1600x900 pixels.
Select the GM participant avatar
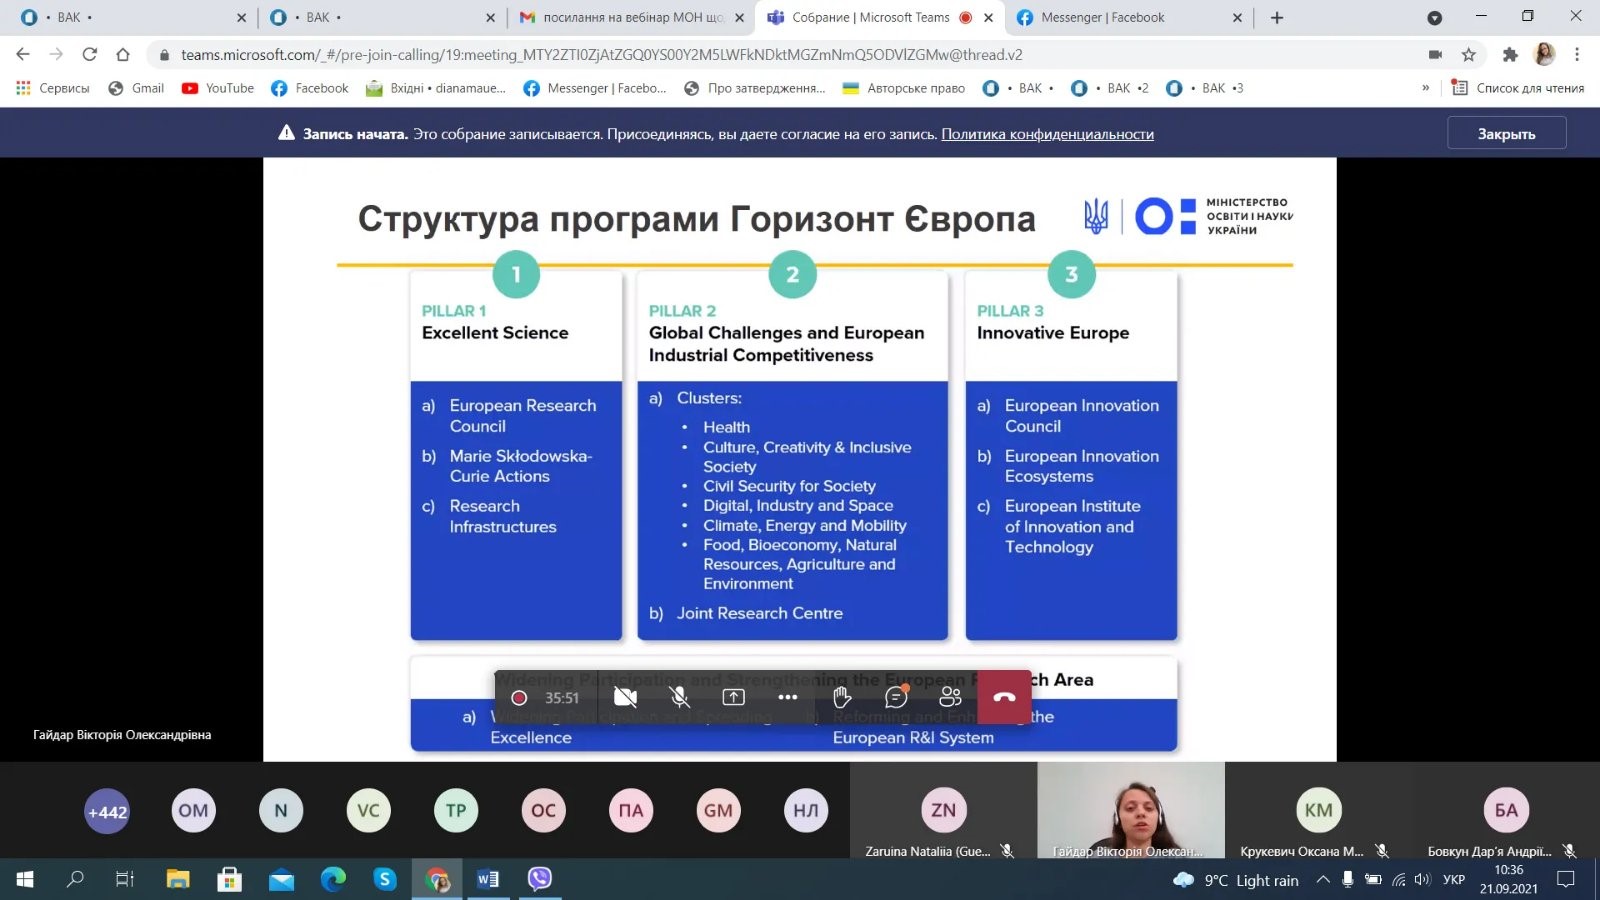tap(718, 811)
